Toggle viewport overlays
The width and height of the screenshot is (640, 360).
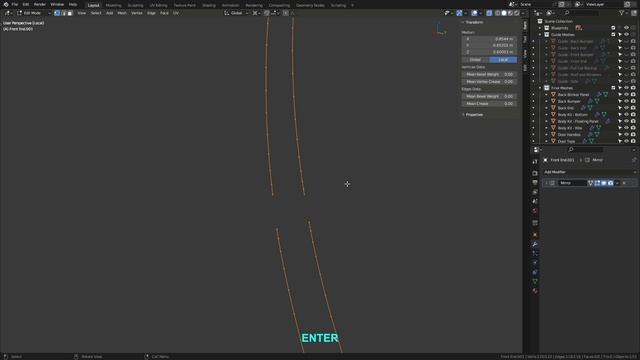tap(474, 13)
